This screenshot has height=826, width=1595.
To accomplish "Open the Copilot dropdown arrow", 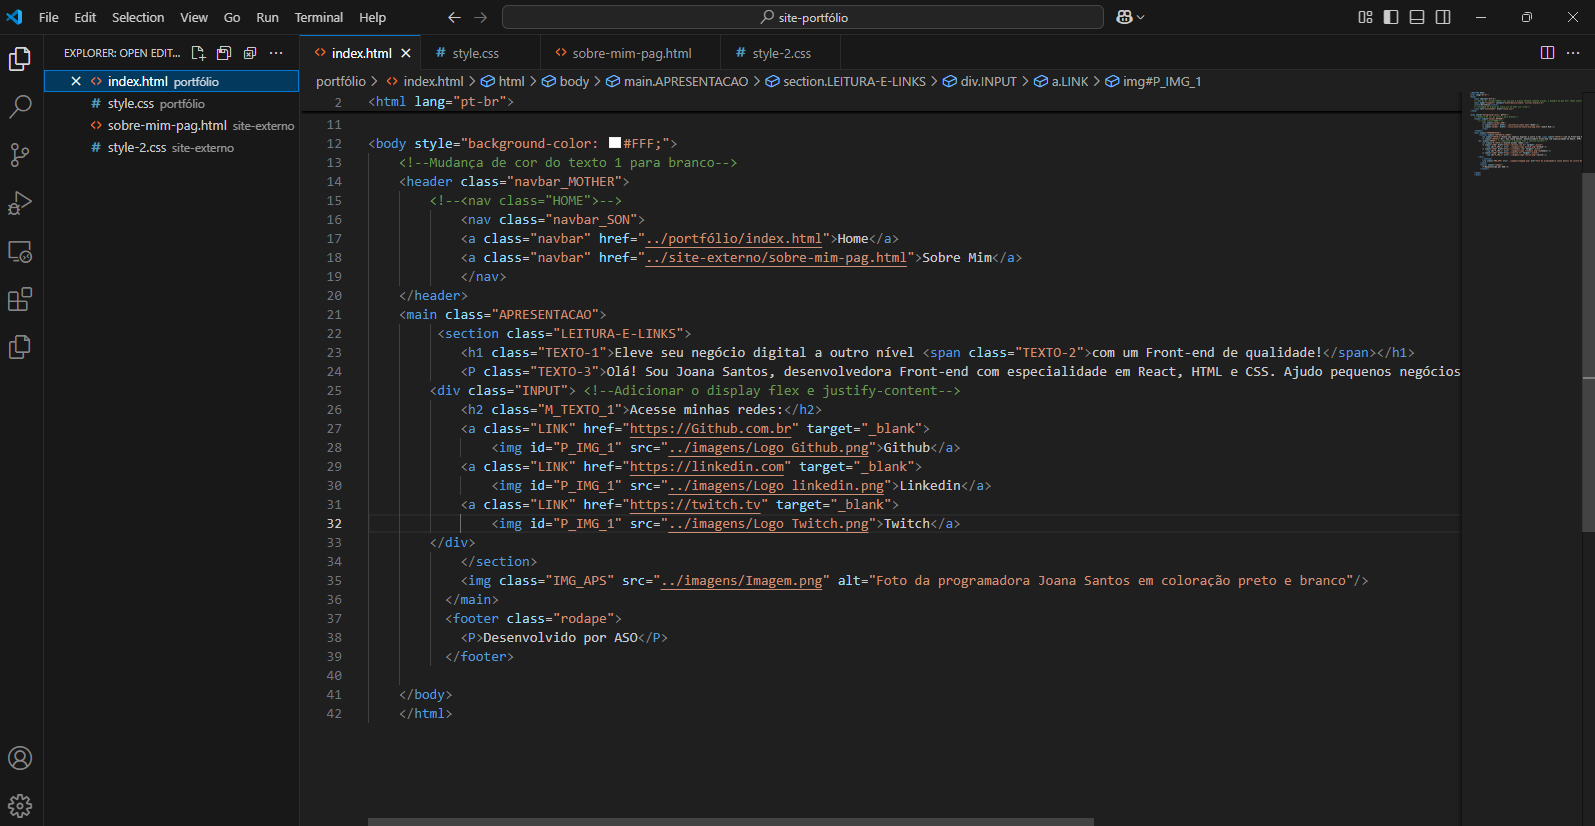I will click(x=1141, y=17).
